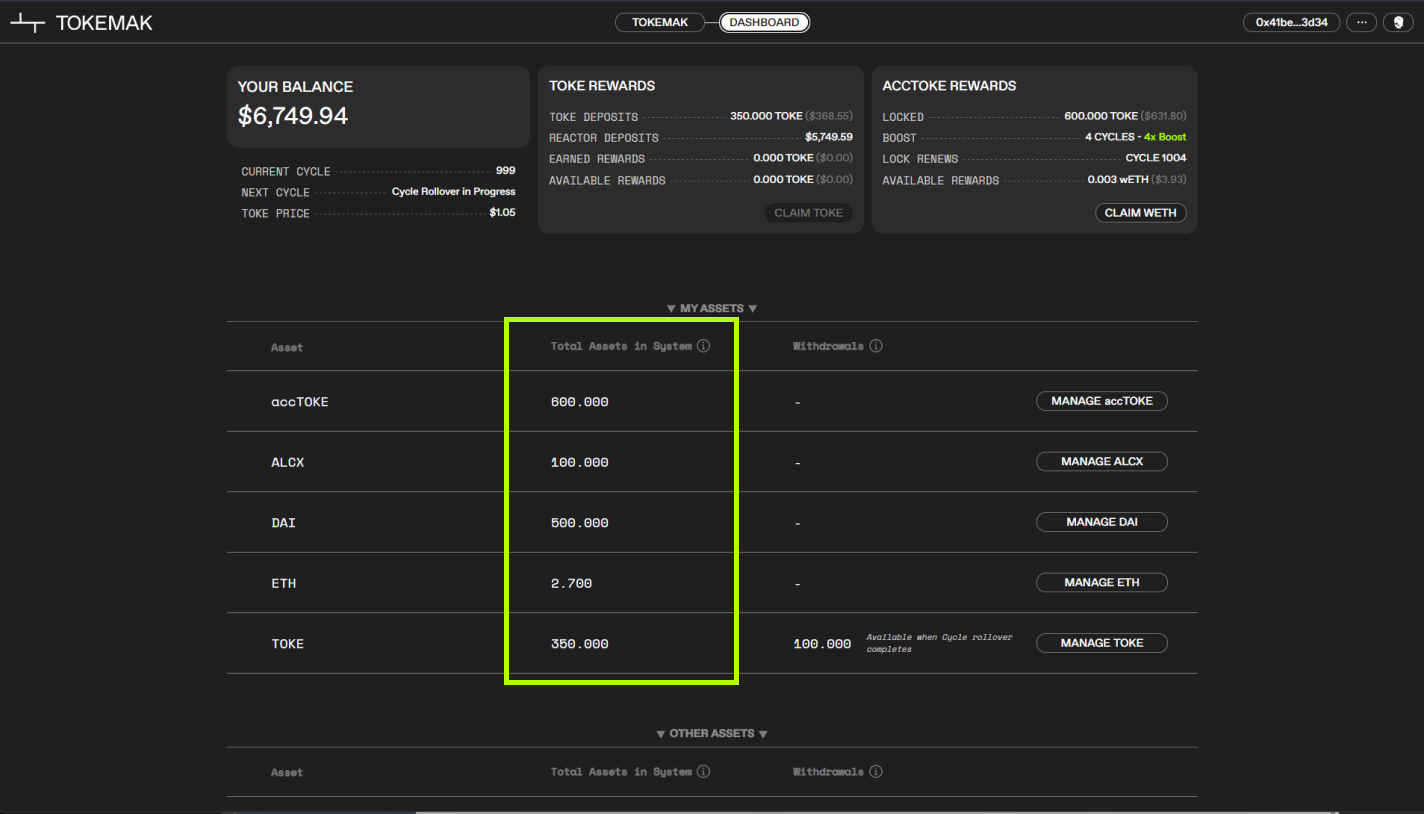Click the info icon beside My Assets Withdrawals

coord(876,346)
